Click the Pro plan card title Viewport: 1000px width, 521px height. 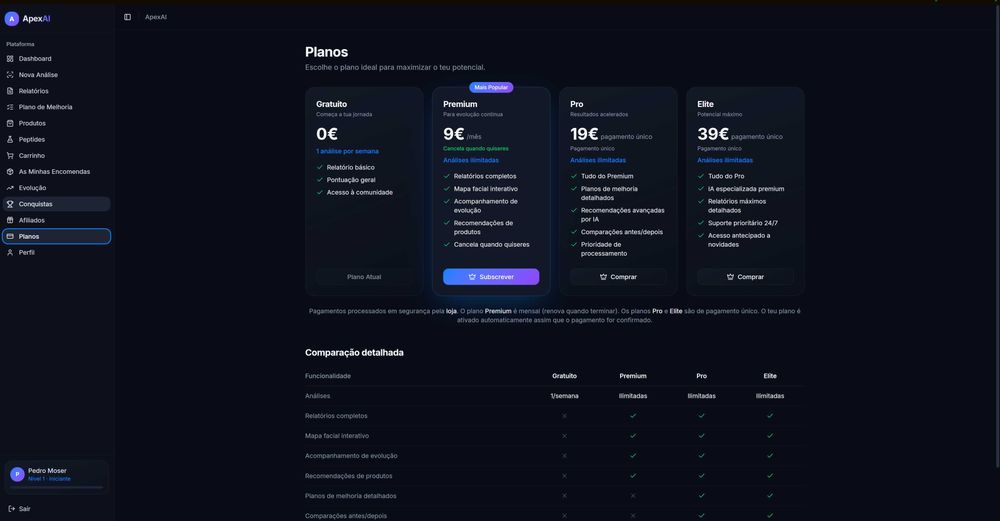(x=577, y=104)
